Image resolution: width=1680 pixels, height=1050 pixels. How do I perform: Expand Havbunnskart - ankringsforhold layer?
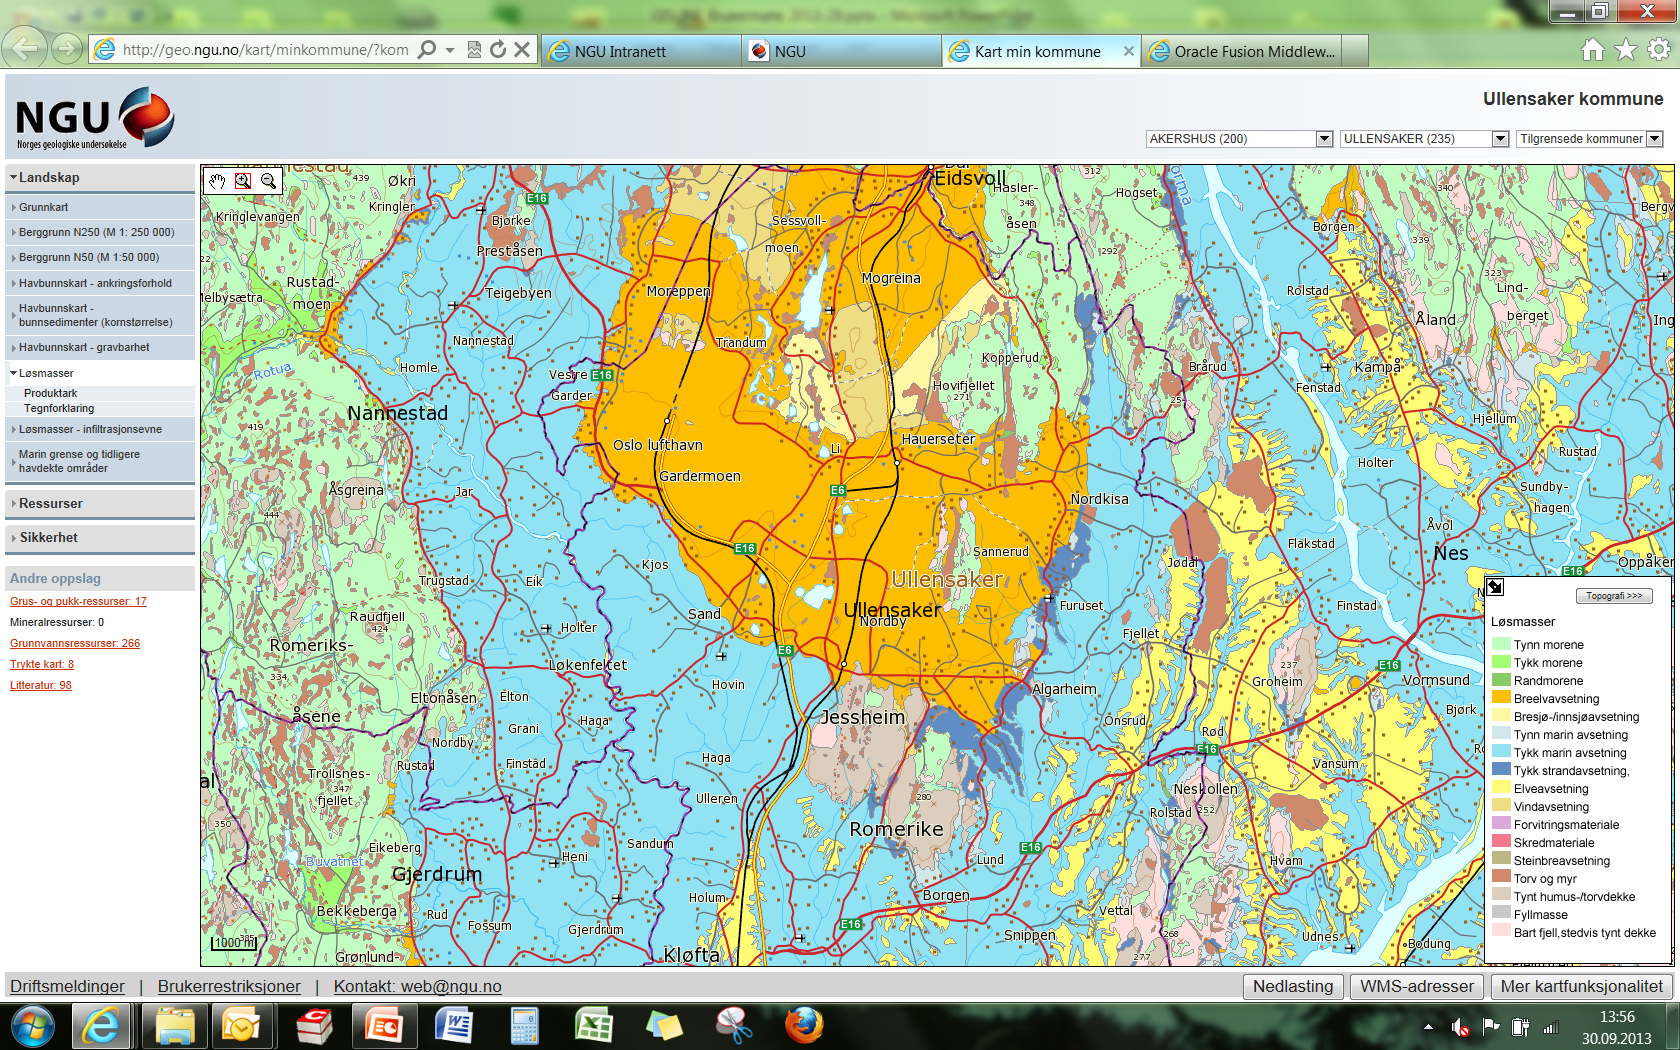[99, 284]
